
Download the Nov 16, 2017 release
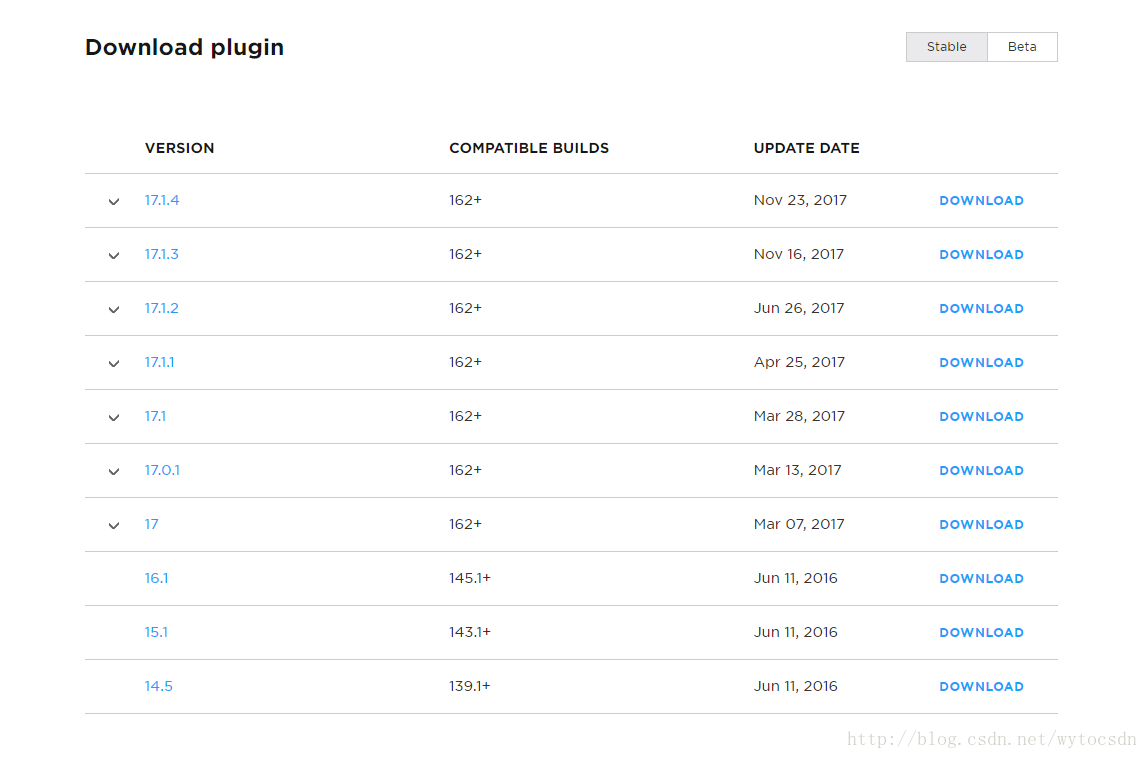(981, 255)
